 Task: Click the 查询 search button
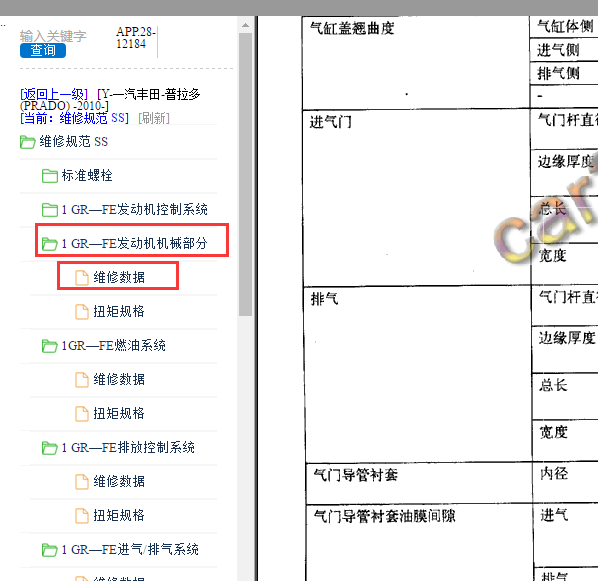coord(43,50)
